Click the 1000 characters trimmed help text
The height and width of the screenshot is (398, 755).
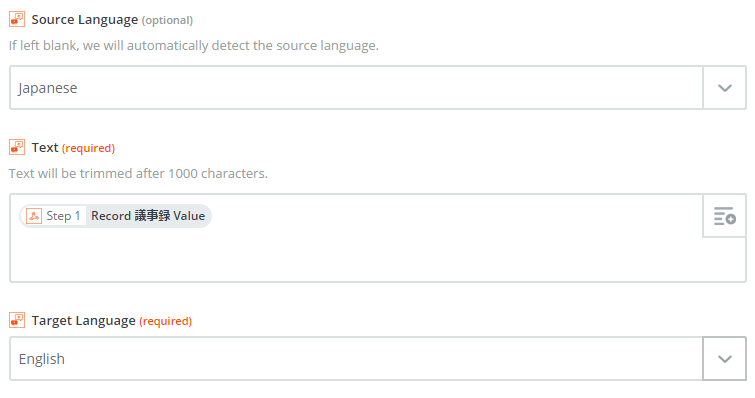pos(138,173)
